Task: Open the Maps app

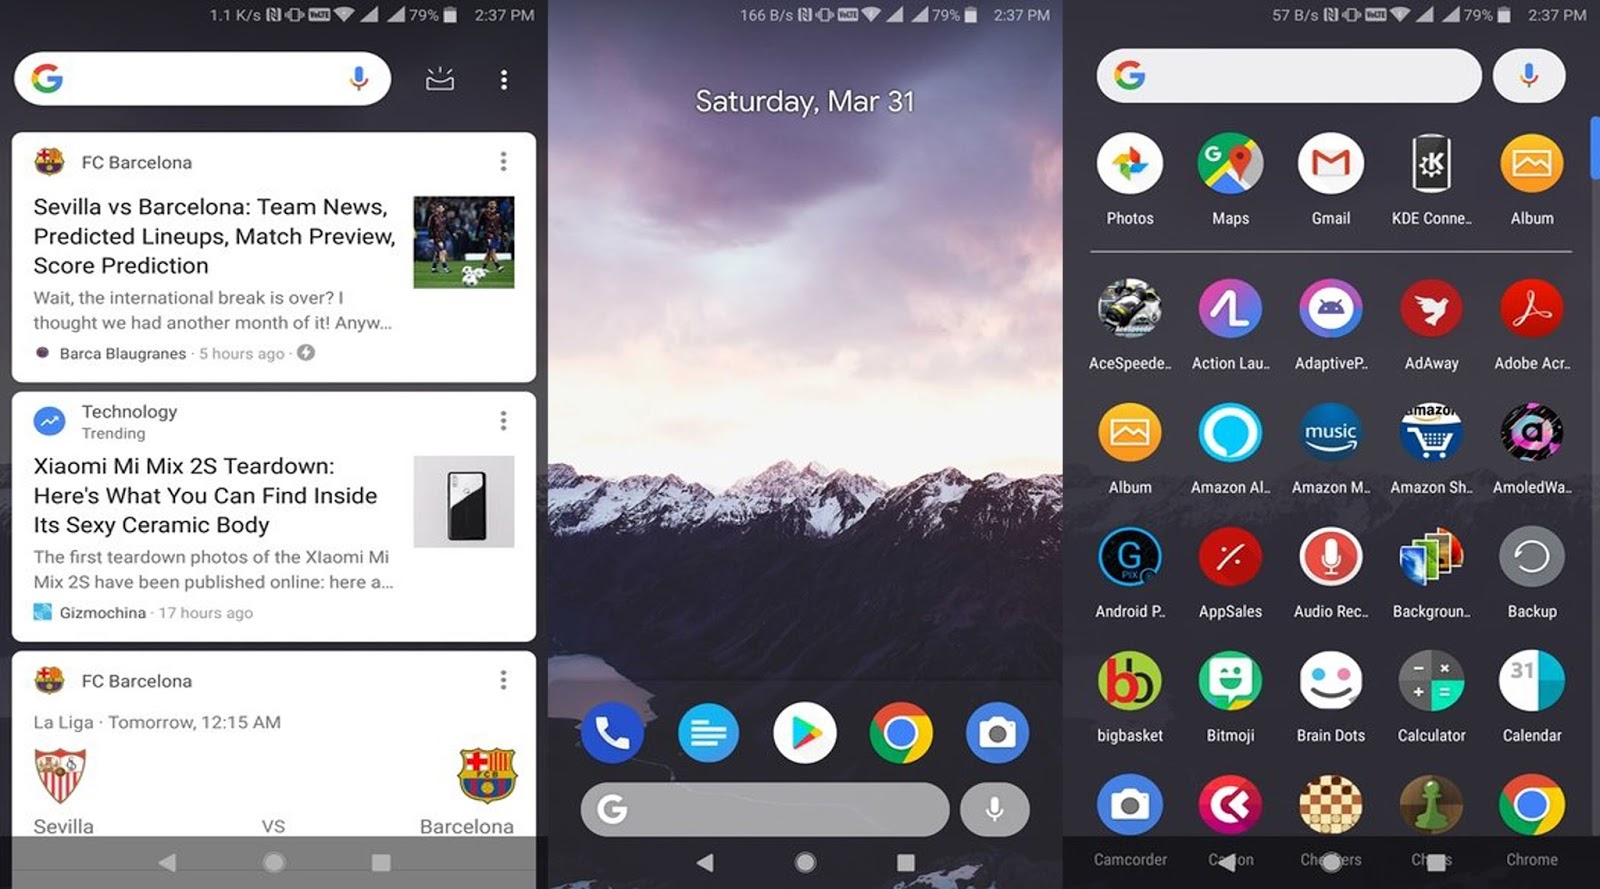Action: click(x=1230, y=179)
